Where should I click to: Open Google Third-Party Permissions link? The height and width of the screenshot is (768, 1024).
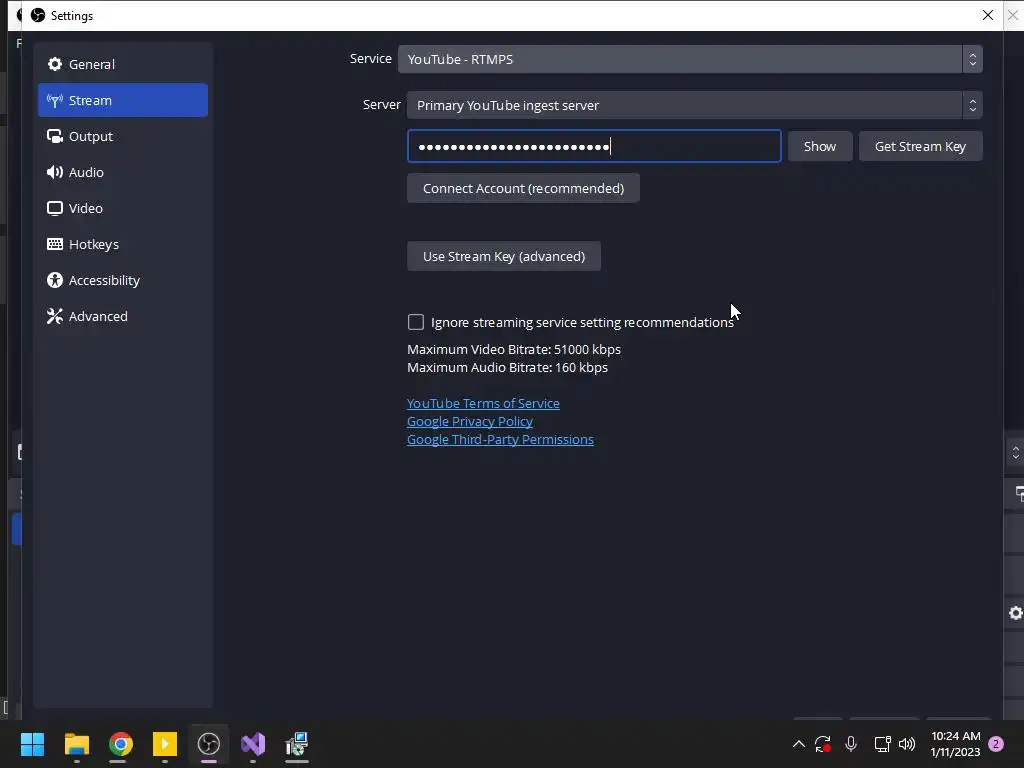pos(500,440)
